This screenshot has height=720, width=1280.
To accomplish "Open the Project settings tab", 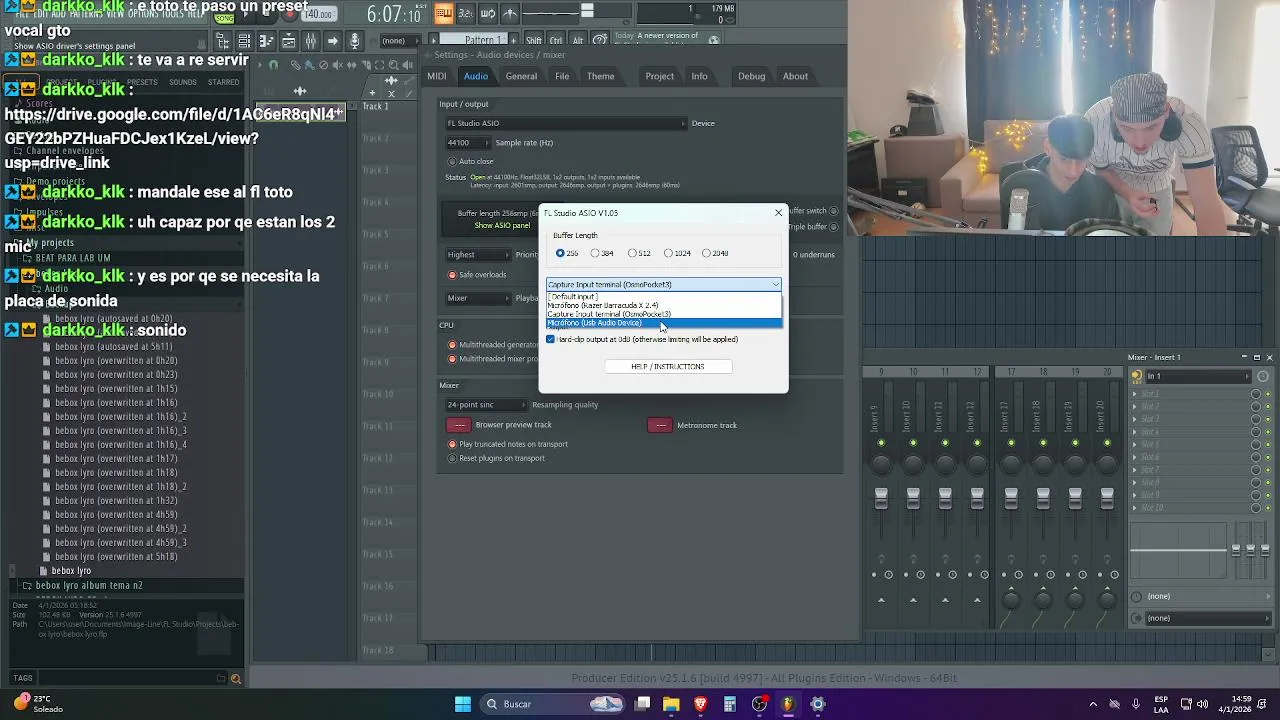I will pyautogui.click(x=659, y=76).
